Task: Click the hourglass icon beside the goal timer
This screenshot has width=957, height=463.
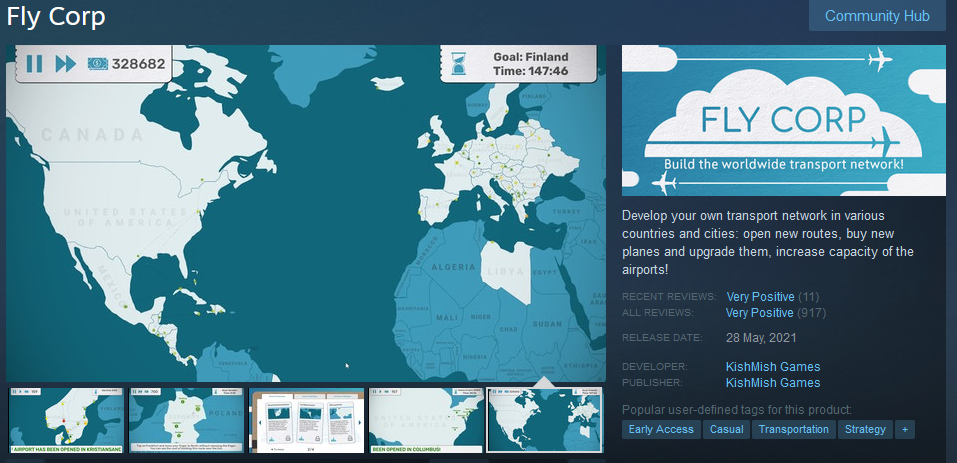Action: coord(458,63)
